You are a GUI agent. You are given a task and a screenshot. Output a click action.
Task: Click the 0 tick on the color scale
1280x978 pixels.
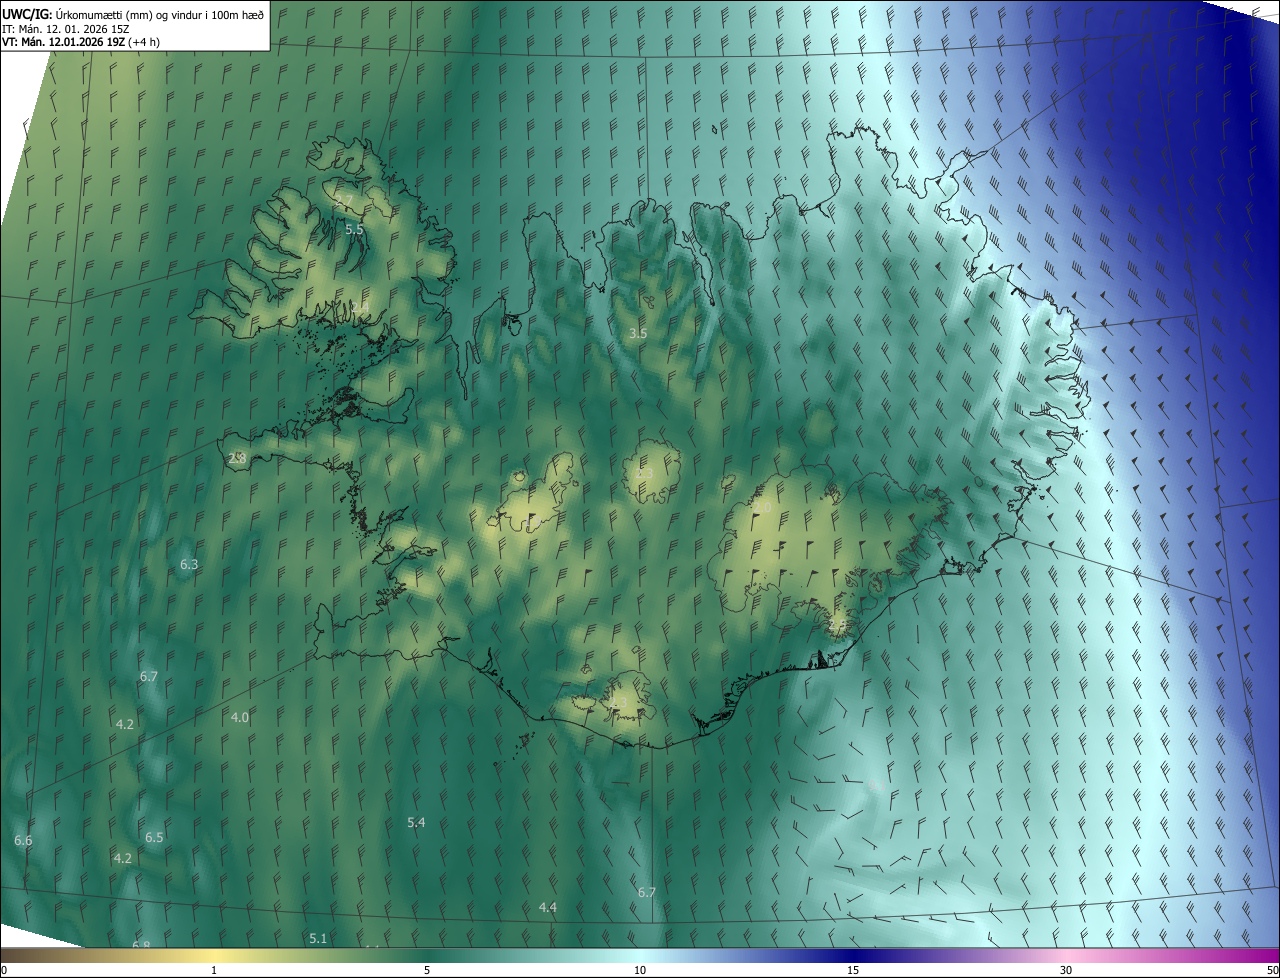click(4, 970)
